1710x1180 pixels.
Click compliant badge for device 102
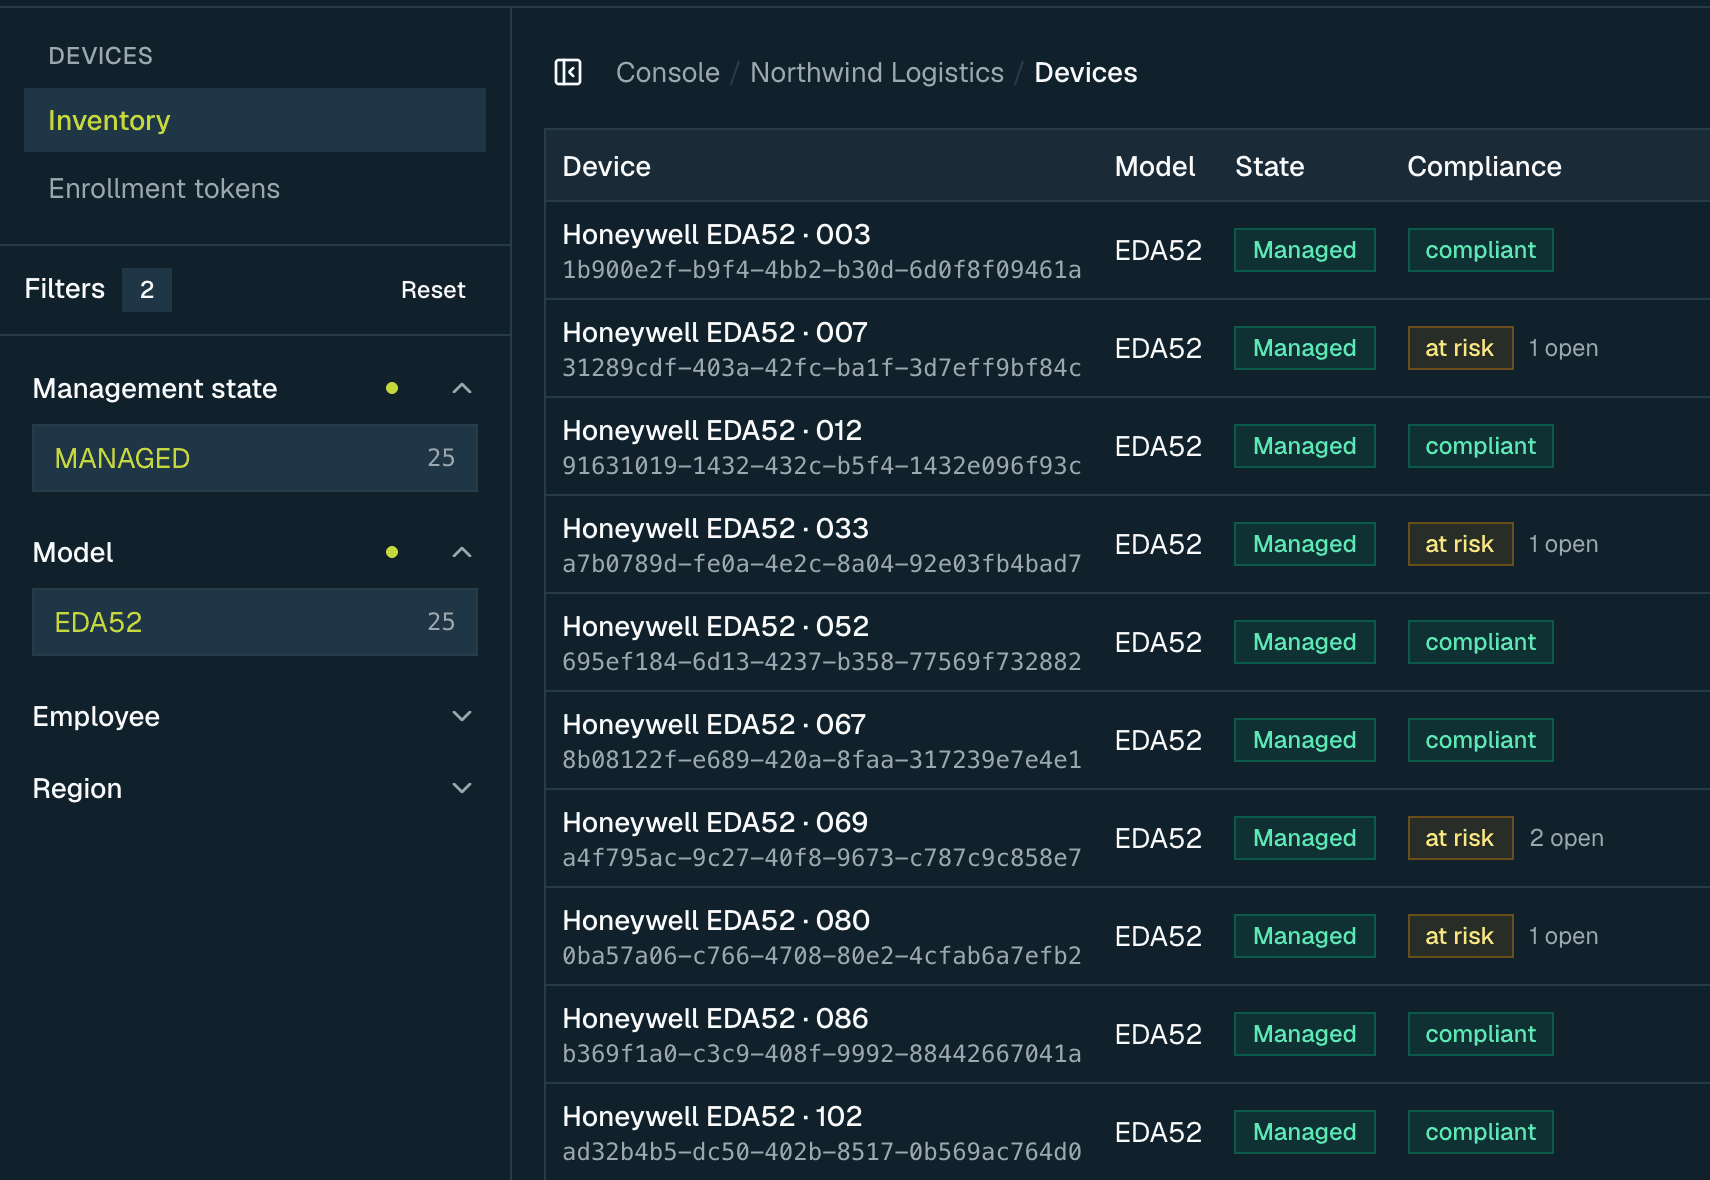click(1481, 1132)
